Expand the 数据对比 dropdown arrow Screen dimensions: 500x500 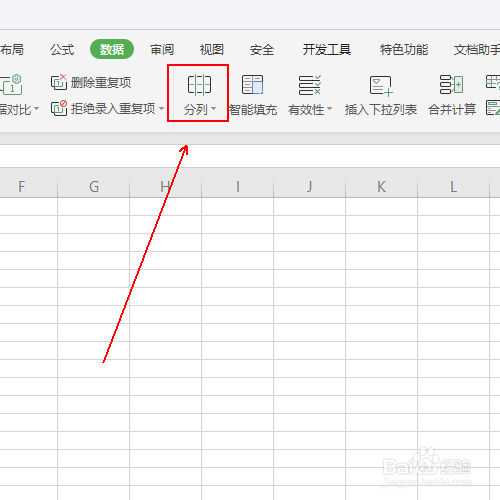point(36,109)
